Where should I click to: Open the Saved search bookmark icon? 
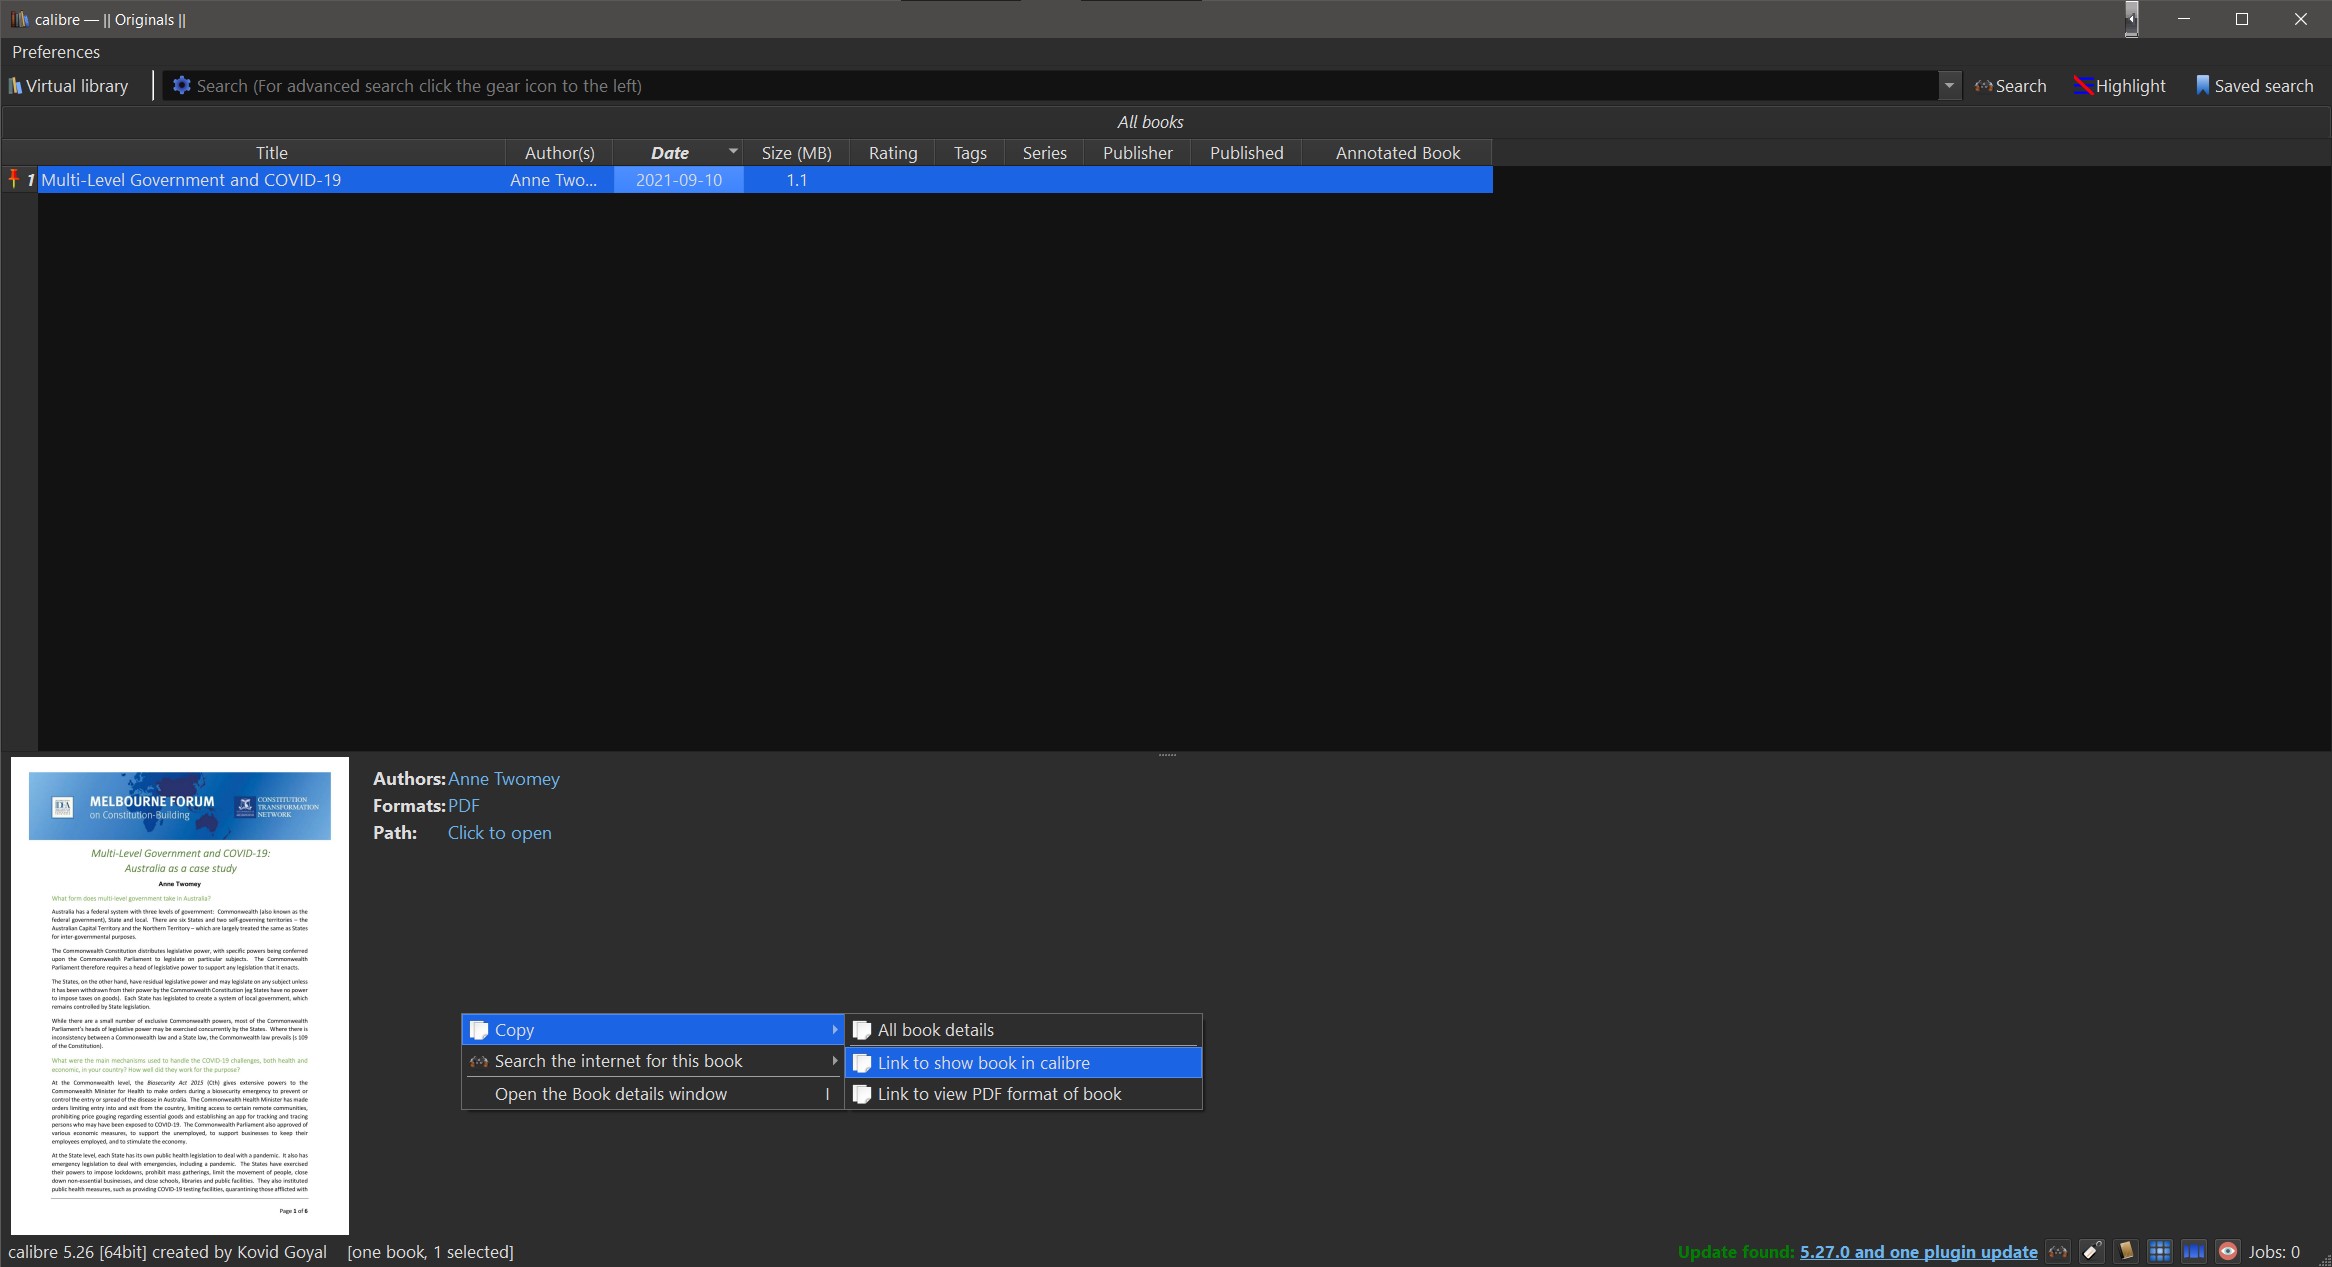pyautogui.click(x=2202, y=86)
